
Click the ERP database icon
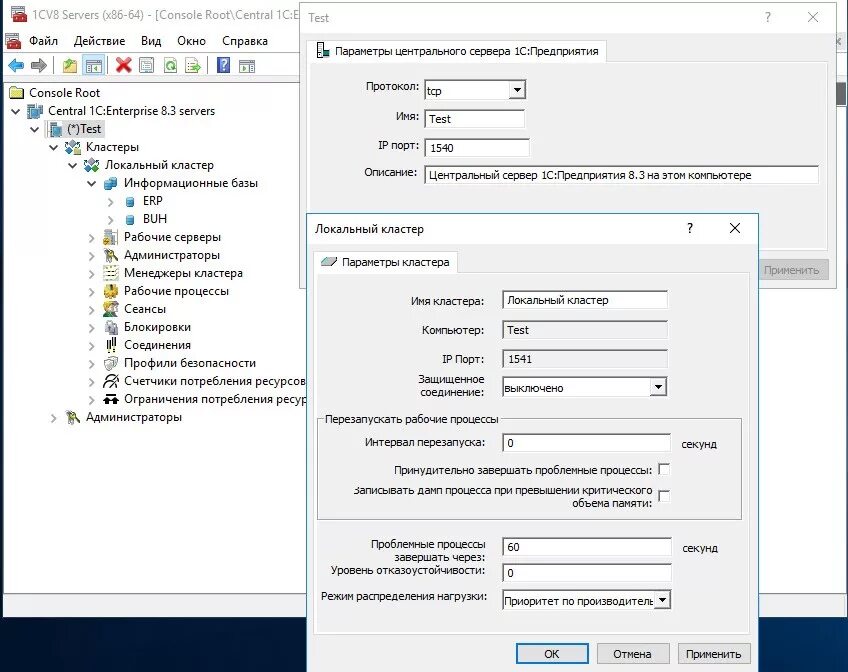pyautogui.click(x=130, y=202)
